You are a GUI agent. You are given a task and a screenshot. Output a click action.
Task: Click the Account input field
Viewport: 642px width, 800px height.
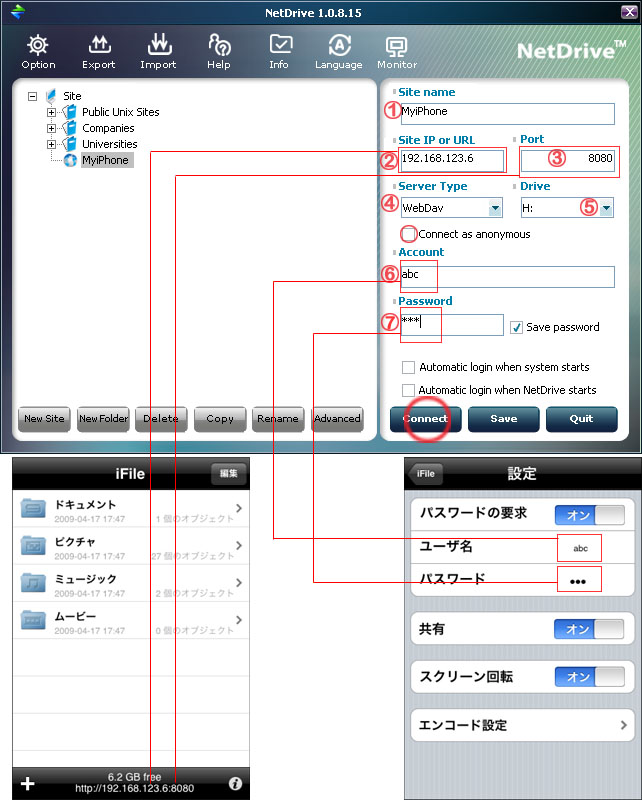pyautogui.click(x=508, y=277)
